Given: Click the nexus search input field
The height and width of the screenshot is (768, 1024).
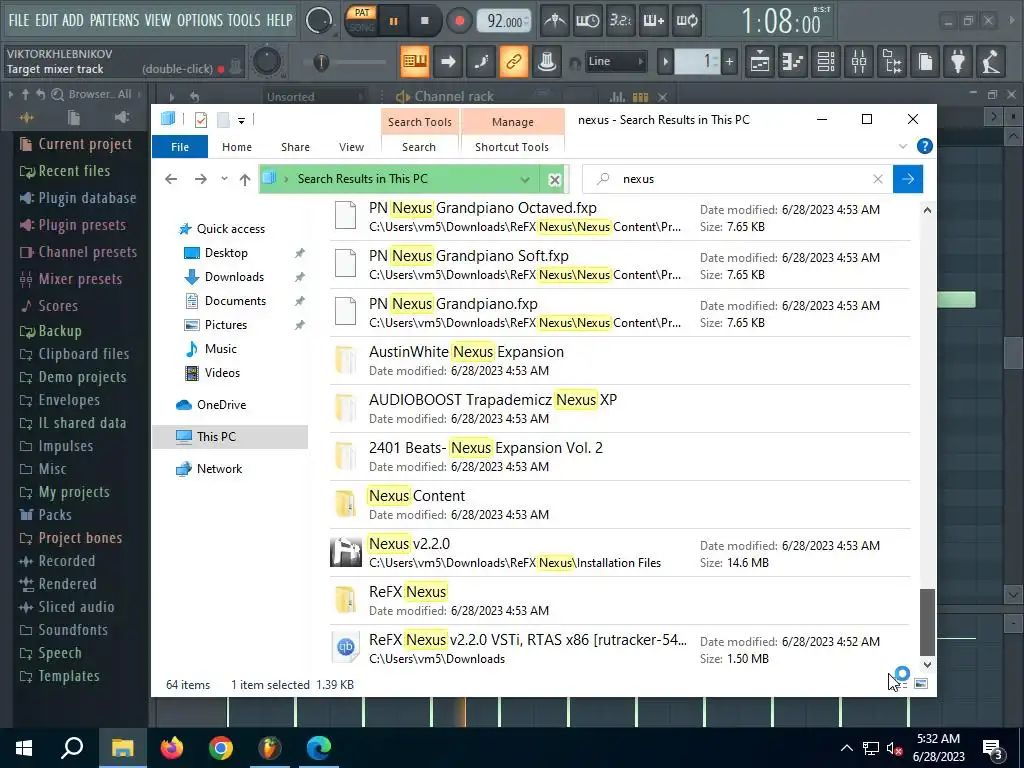Looking at the screenshot, I should tap(738, 179).
